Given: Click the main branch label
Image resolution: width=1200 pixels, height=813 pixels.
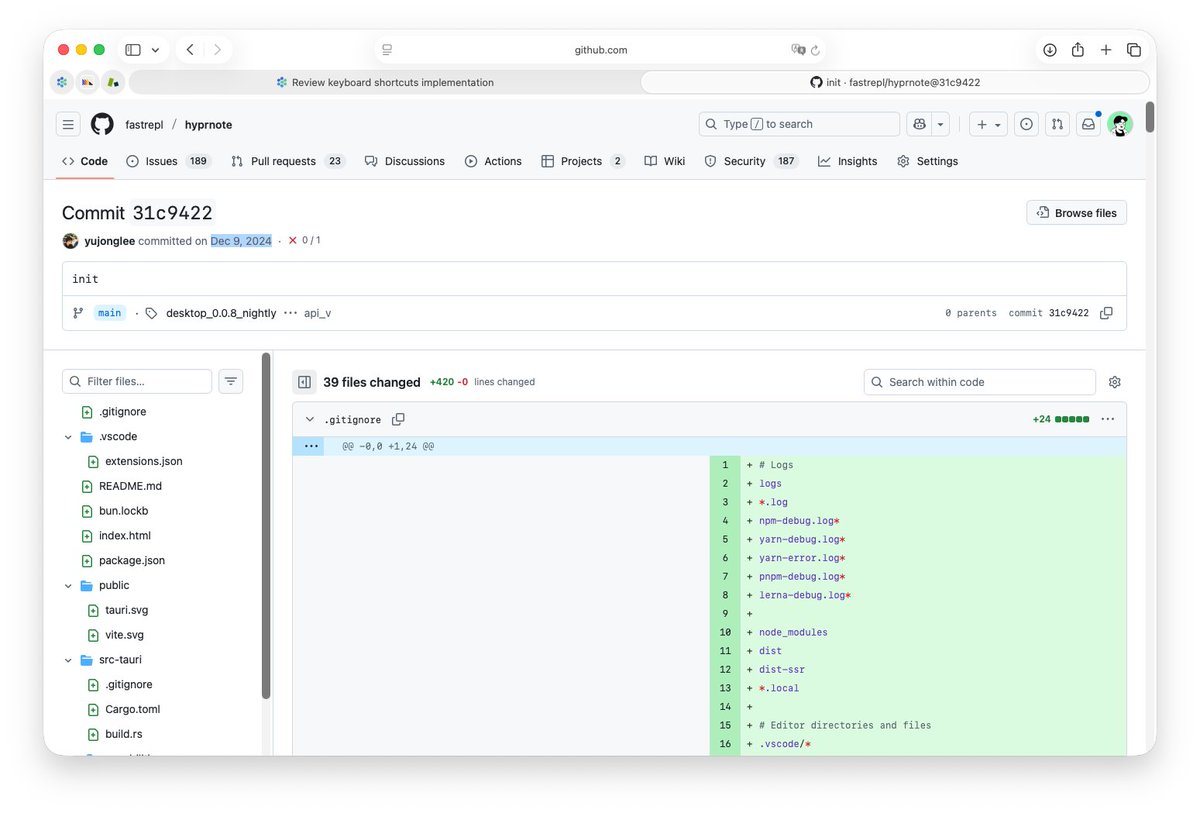Looking at the screenshot, I should [x=110, y=313].
